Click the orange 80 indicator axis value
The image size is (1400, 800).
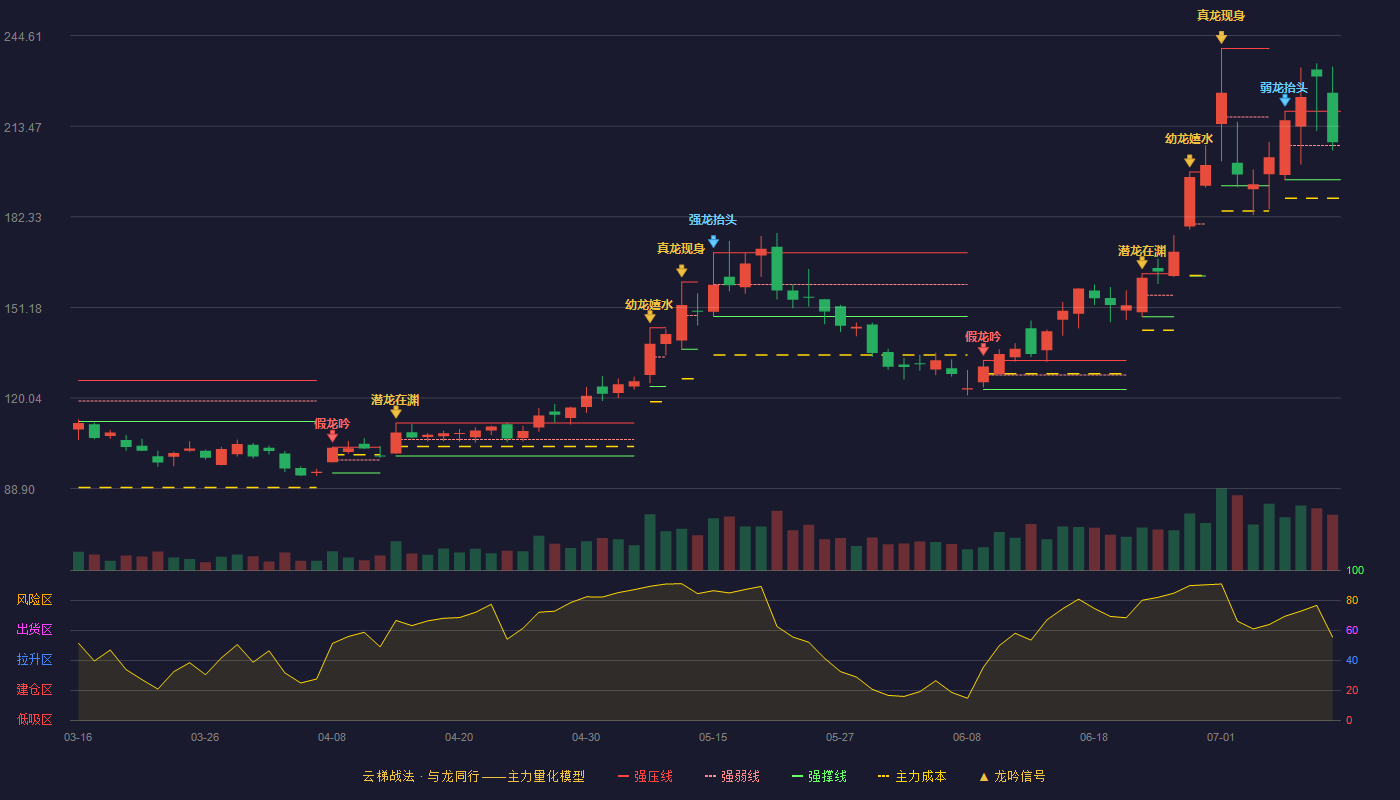click(x=1351, y=600)
